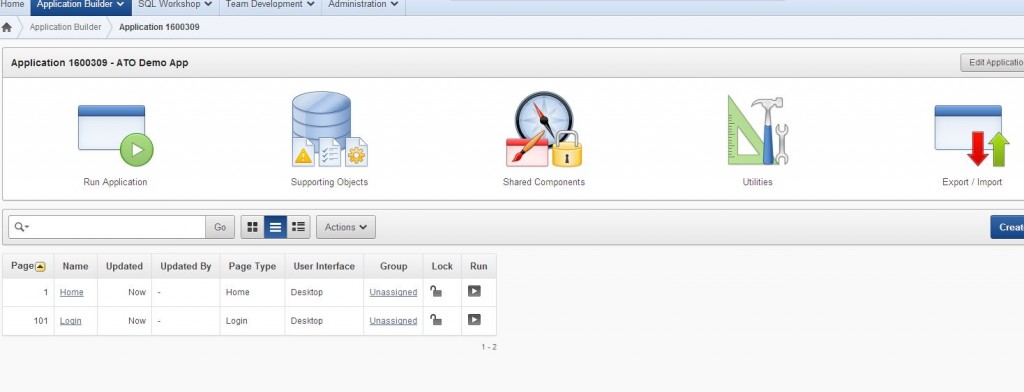Click the Utilities label
The image size is (1024, 392).
(x=758, y=182)
